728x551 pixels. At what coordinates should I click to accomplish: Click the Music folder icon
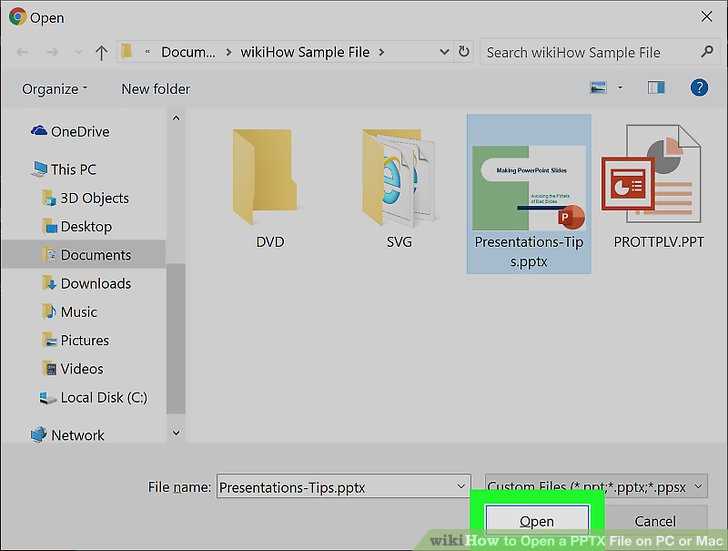49,311
